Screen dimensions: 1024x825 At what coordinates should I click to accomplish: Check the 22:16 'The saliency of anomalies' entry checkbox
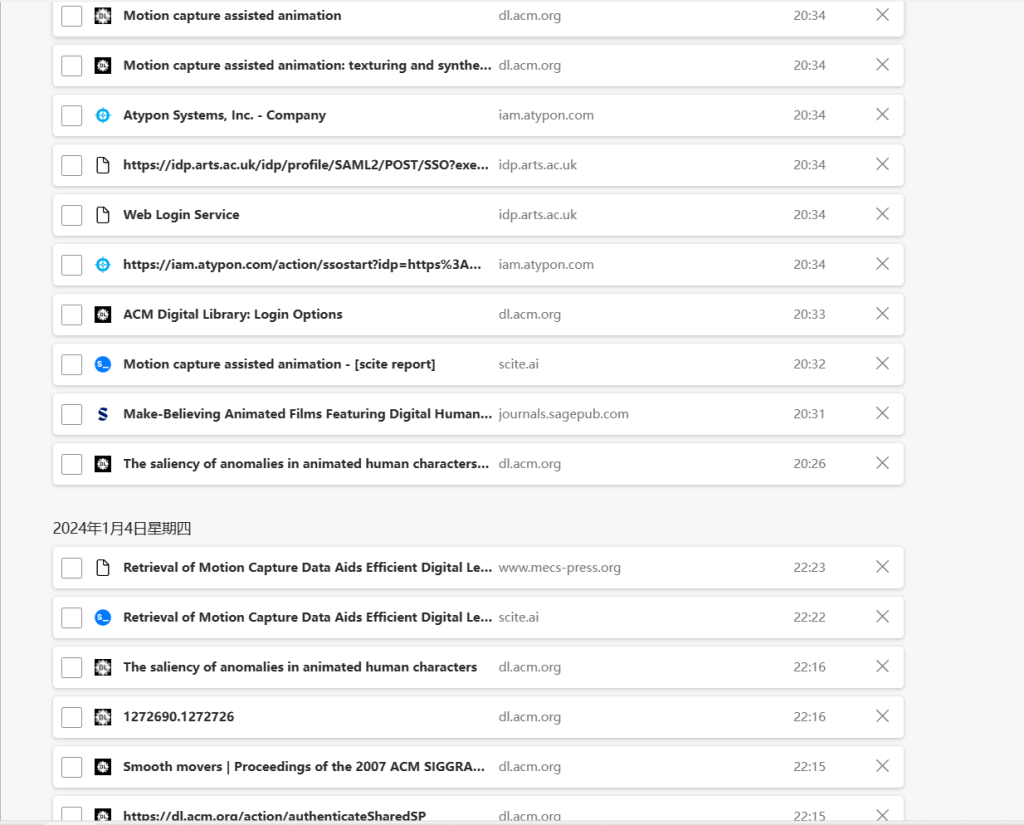click(x=72, y=668)
